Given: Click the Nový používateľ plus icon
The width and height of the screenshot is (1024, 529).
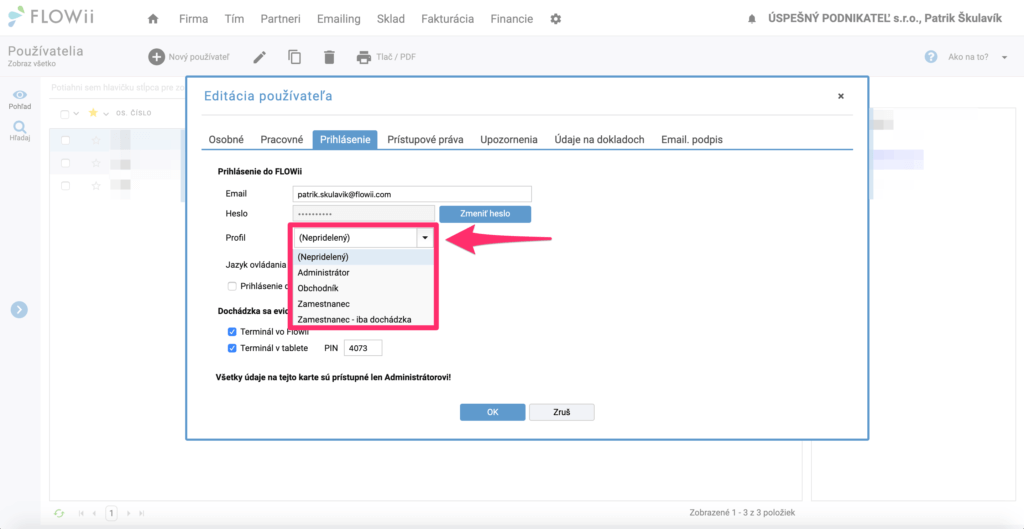Looking at the screenshot, I should pyautogui.click(x=157, y=57).
